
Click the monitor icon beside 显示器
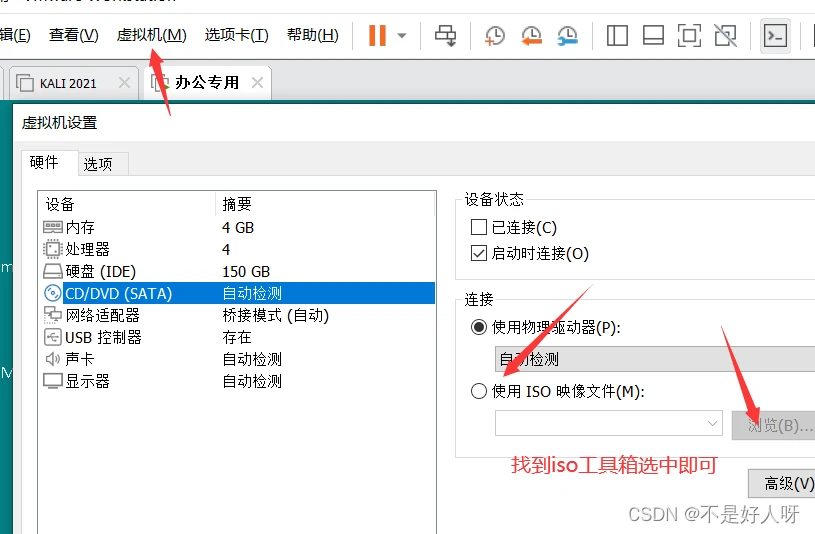(52, 381)
